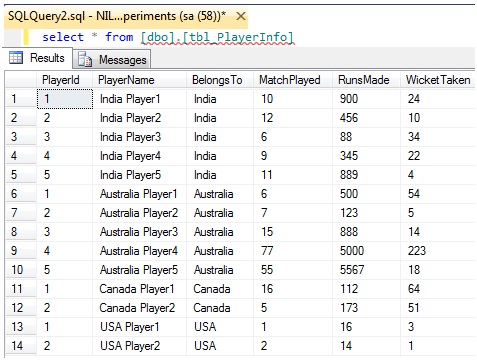Click the 'USA Player2' cell

[139, 346]
